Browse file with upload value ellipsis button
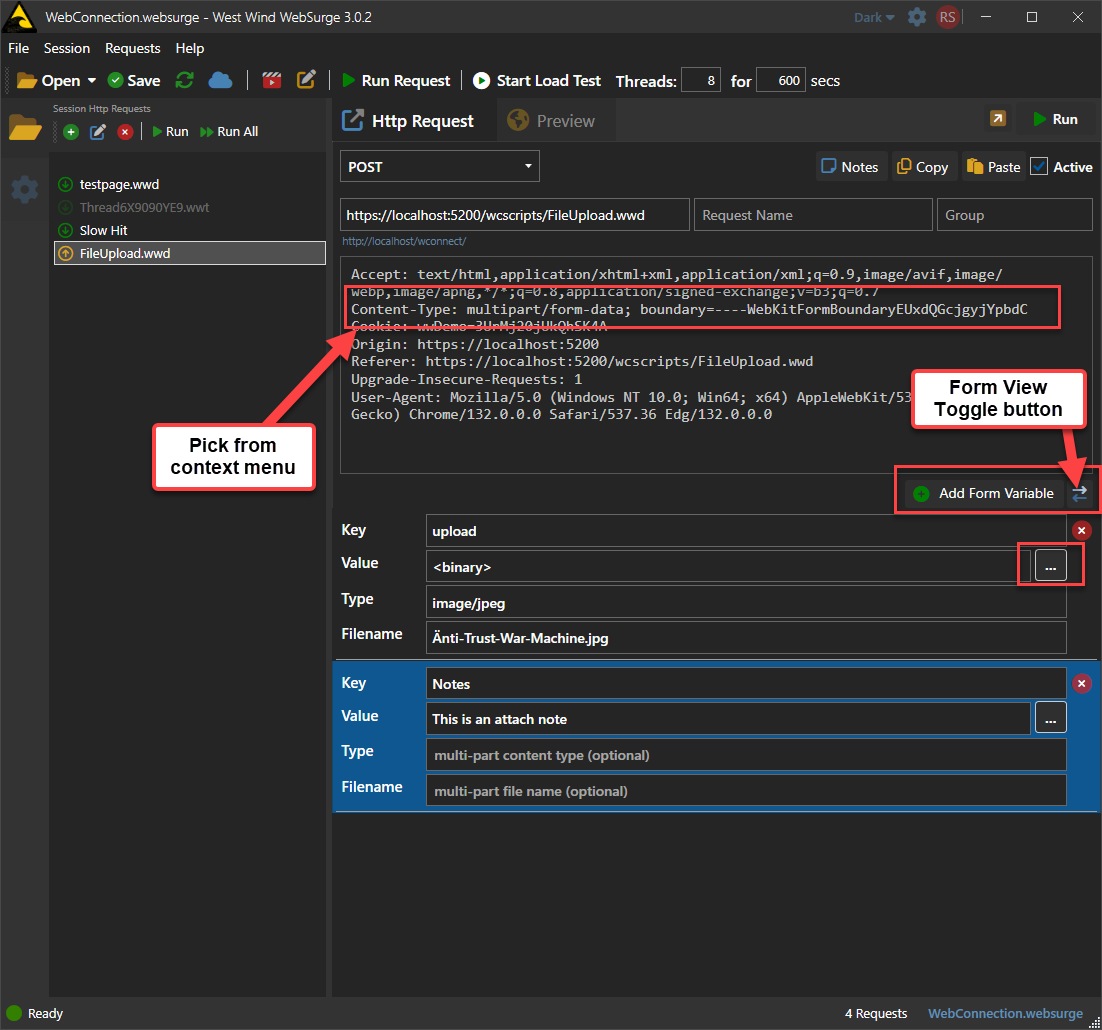The height and width of the screenshot is (1030, 1102). (1050, 566)
